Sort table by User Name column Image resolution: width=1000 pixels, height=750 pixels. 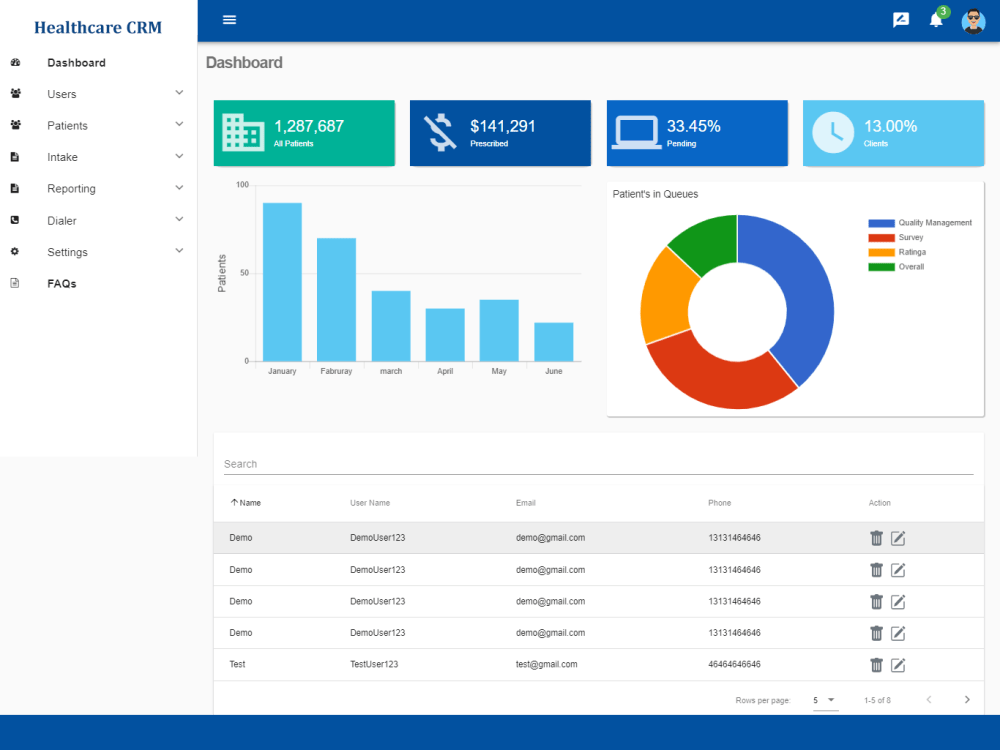point(370,503)
